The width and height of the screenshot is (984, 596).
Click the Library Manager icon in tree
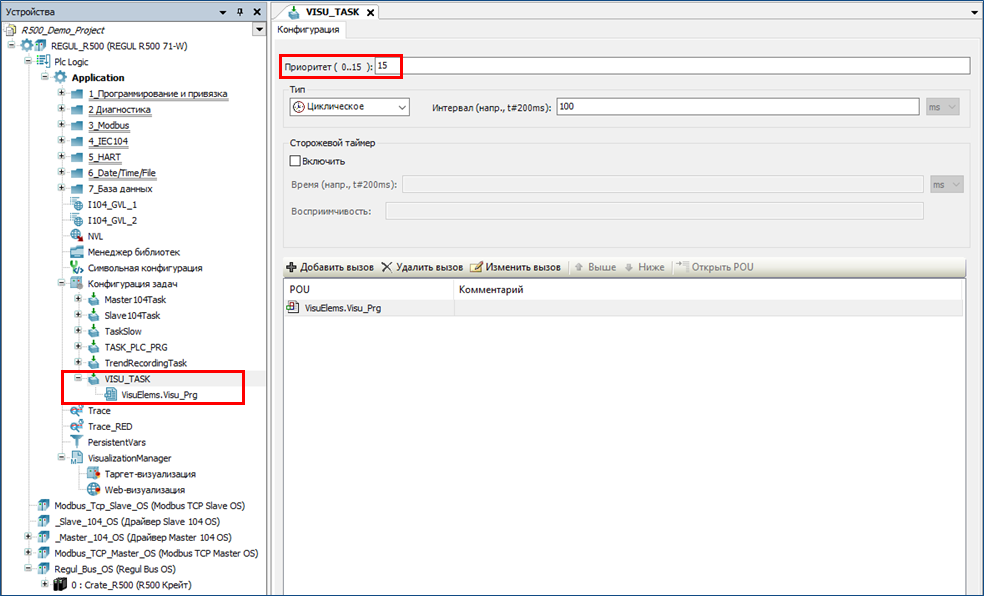pos(78,252)
